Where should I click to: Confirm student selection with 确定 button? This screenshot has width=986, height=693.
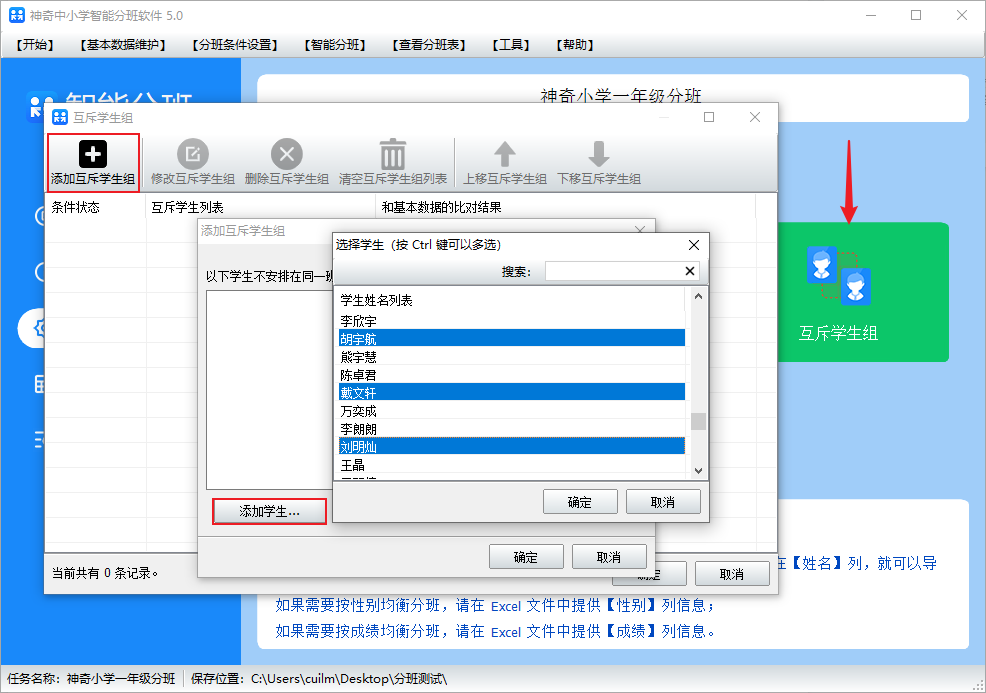point(579,502)
